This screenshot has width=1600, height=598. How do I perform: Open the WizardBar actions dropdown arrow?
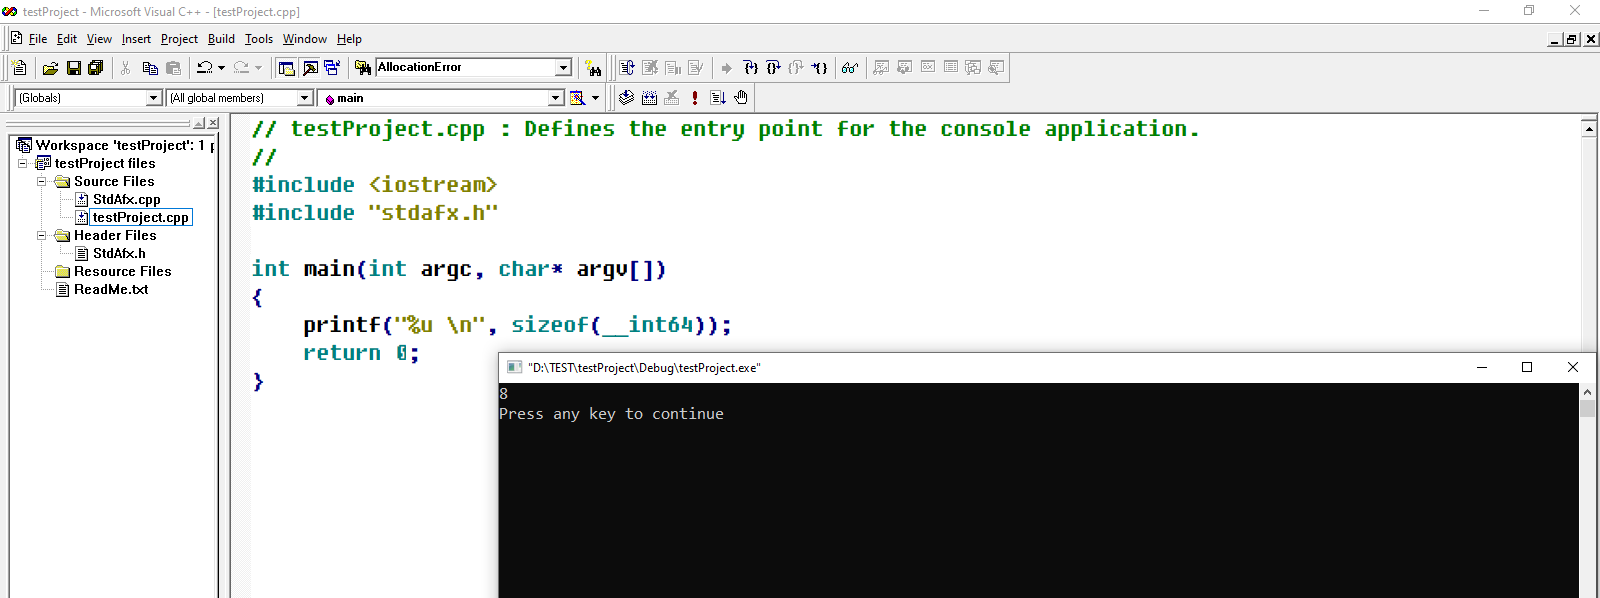595,98
